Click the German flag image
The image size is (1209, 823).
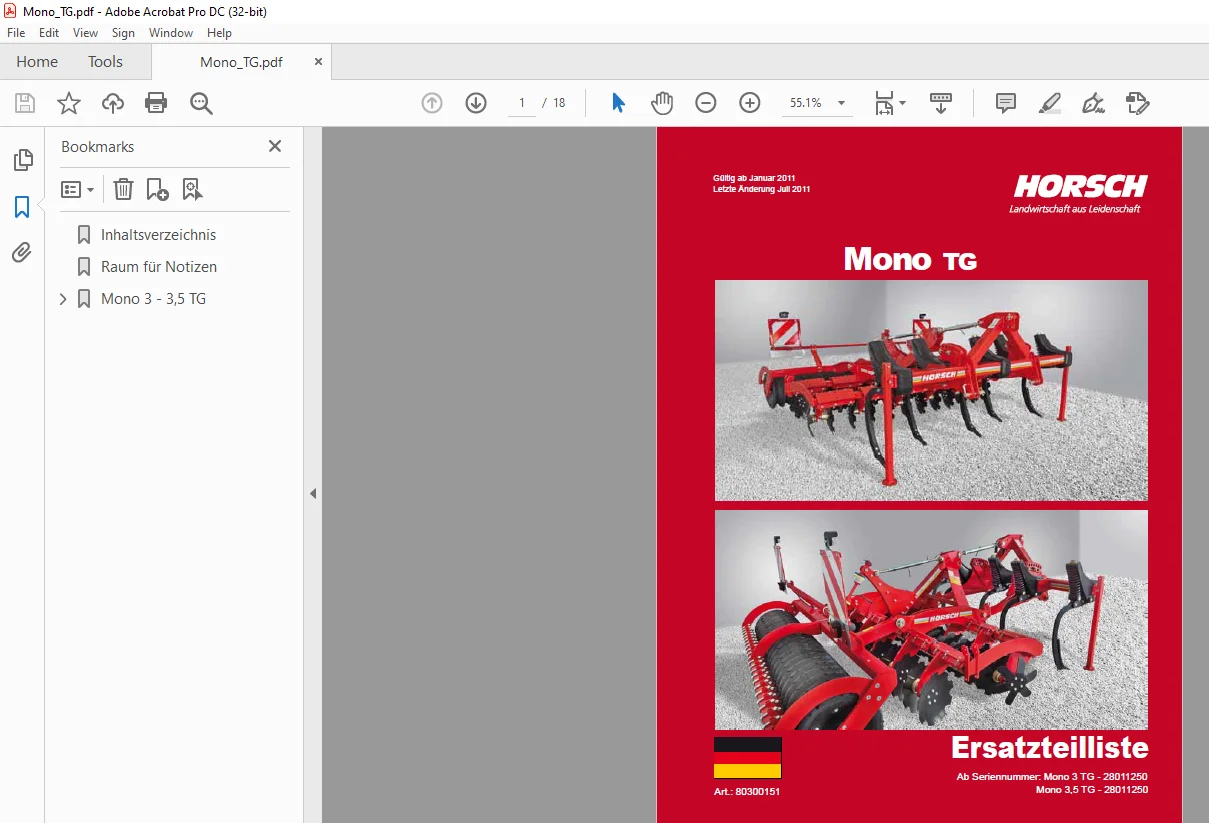[x=747, y=758]
